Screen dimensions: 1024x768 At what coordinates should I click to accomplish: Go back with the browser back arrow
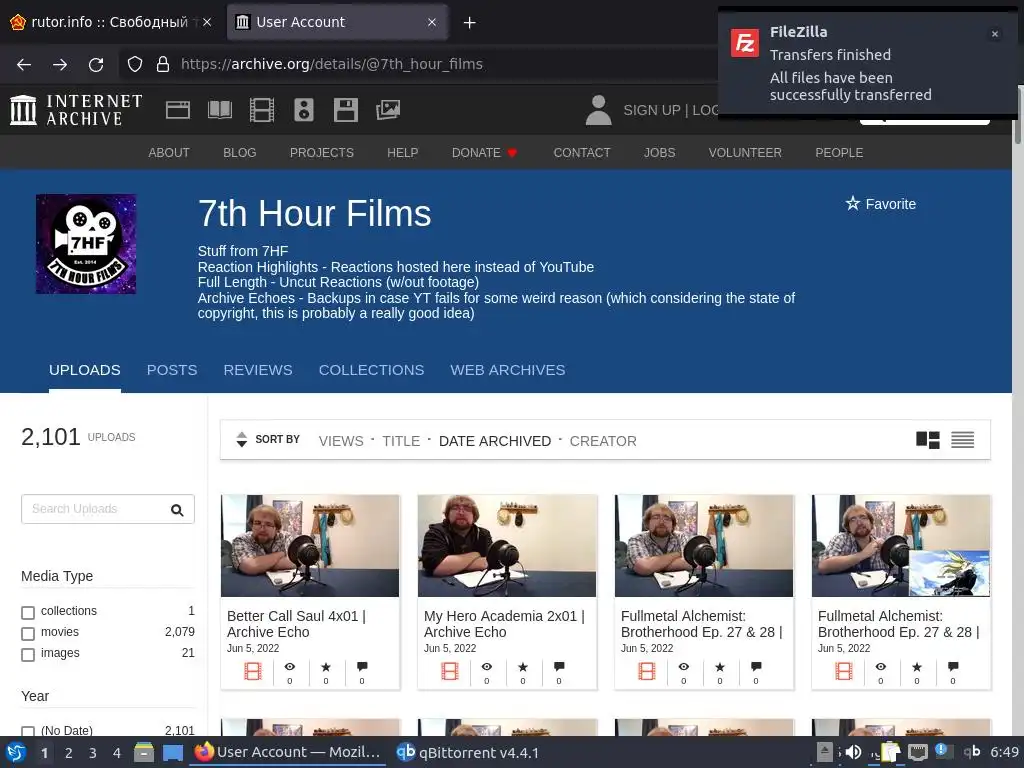[x=24, y=64]
